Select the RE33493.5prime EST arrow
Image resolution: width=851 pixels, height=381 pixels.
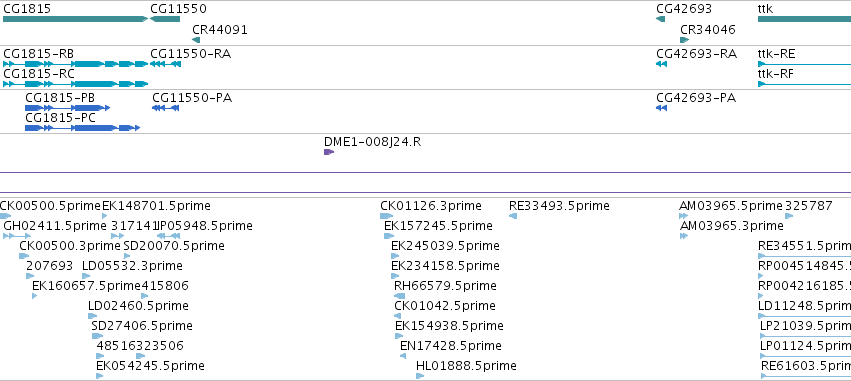(513, 216)
